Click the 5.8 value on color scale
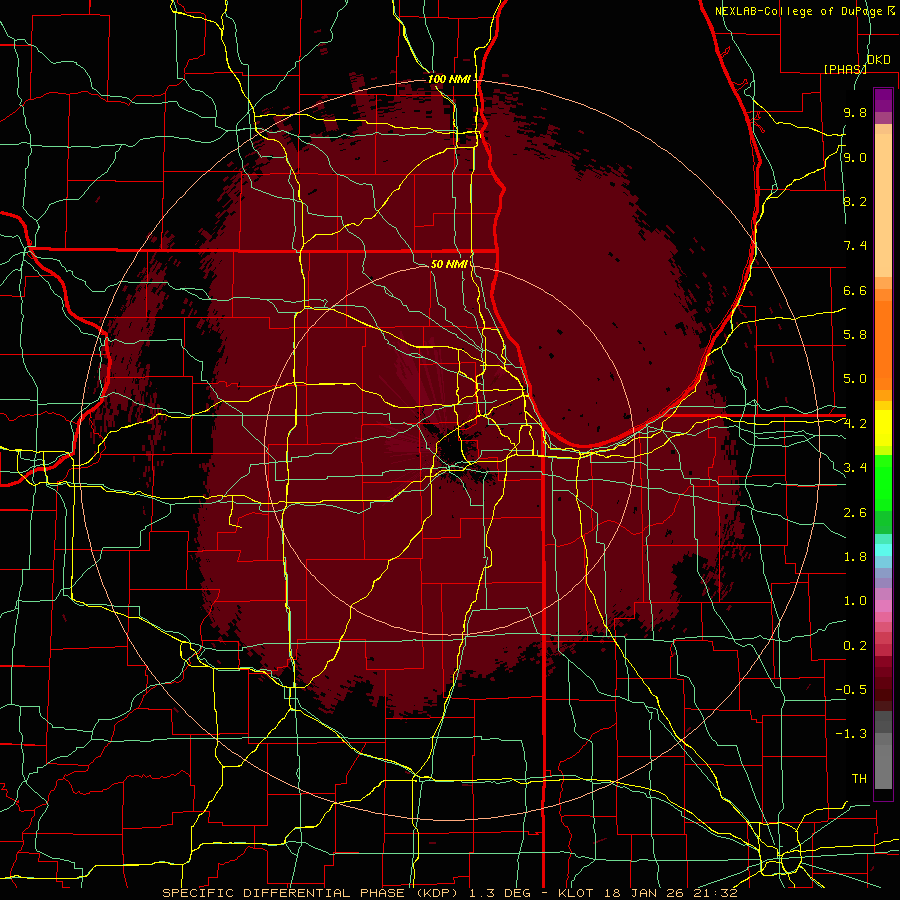This screenshot has width=900, height=900. pos(855,335)
